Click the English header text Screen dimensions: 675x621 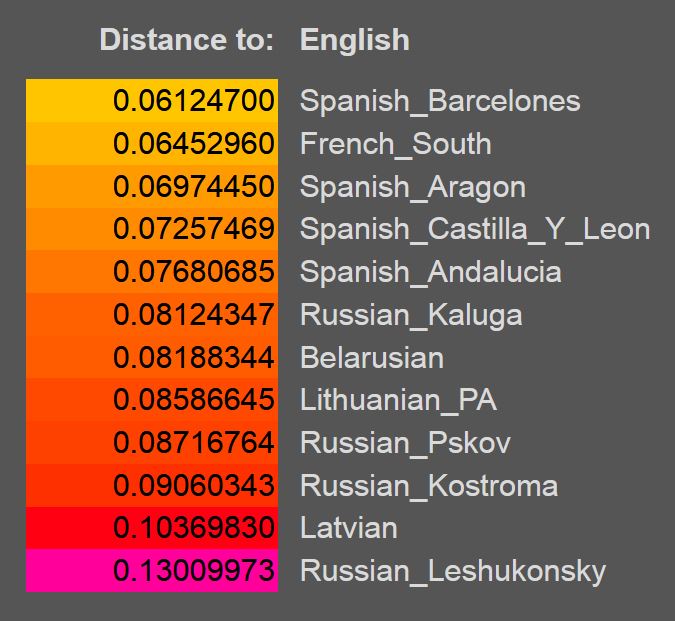355,41
